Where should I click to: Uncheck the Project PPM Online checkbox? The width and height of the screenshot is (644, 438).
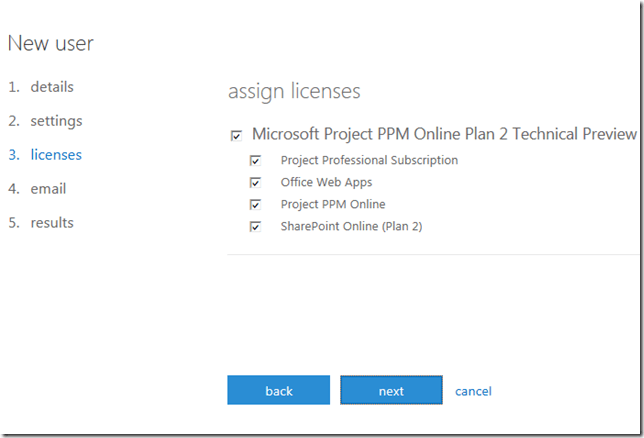click(256, 205)
